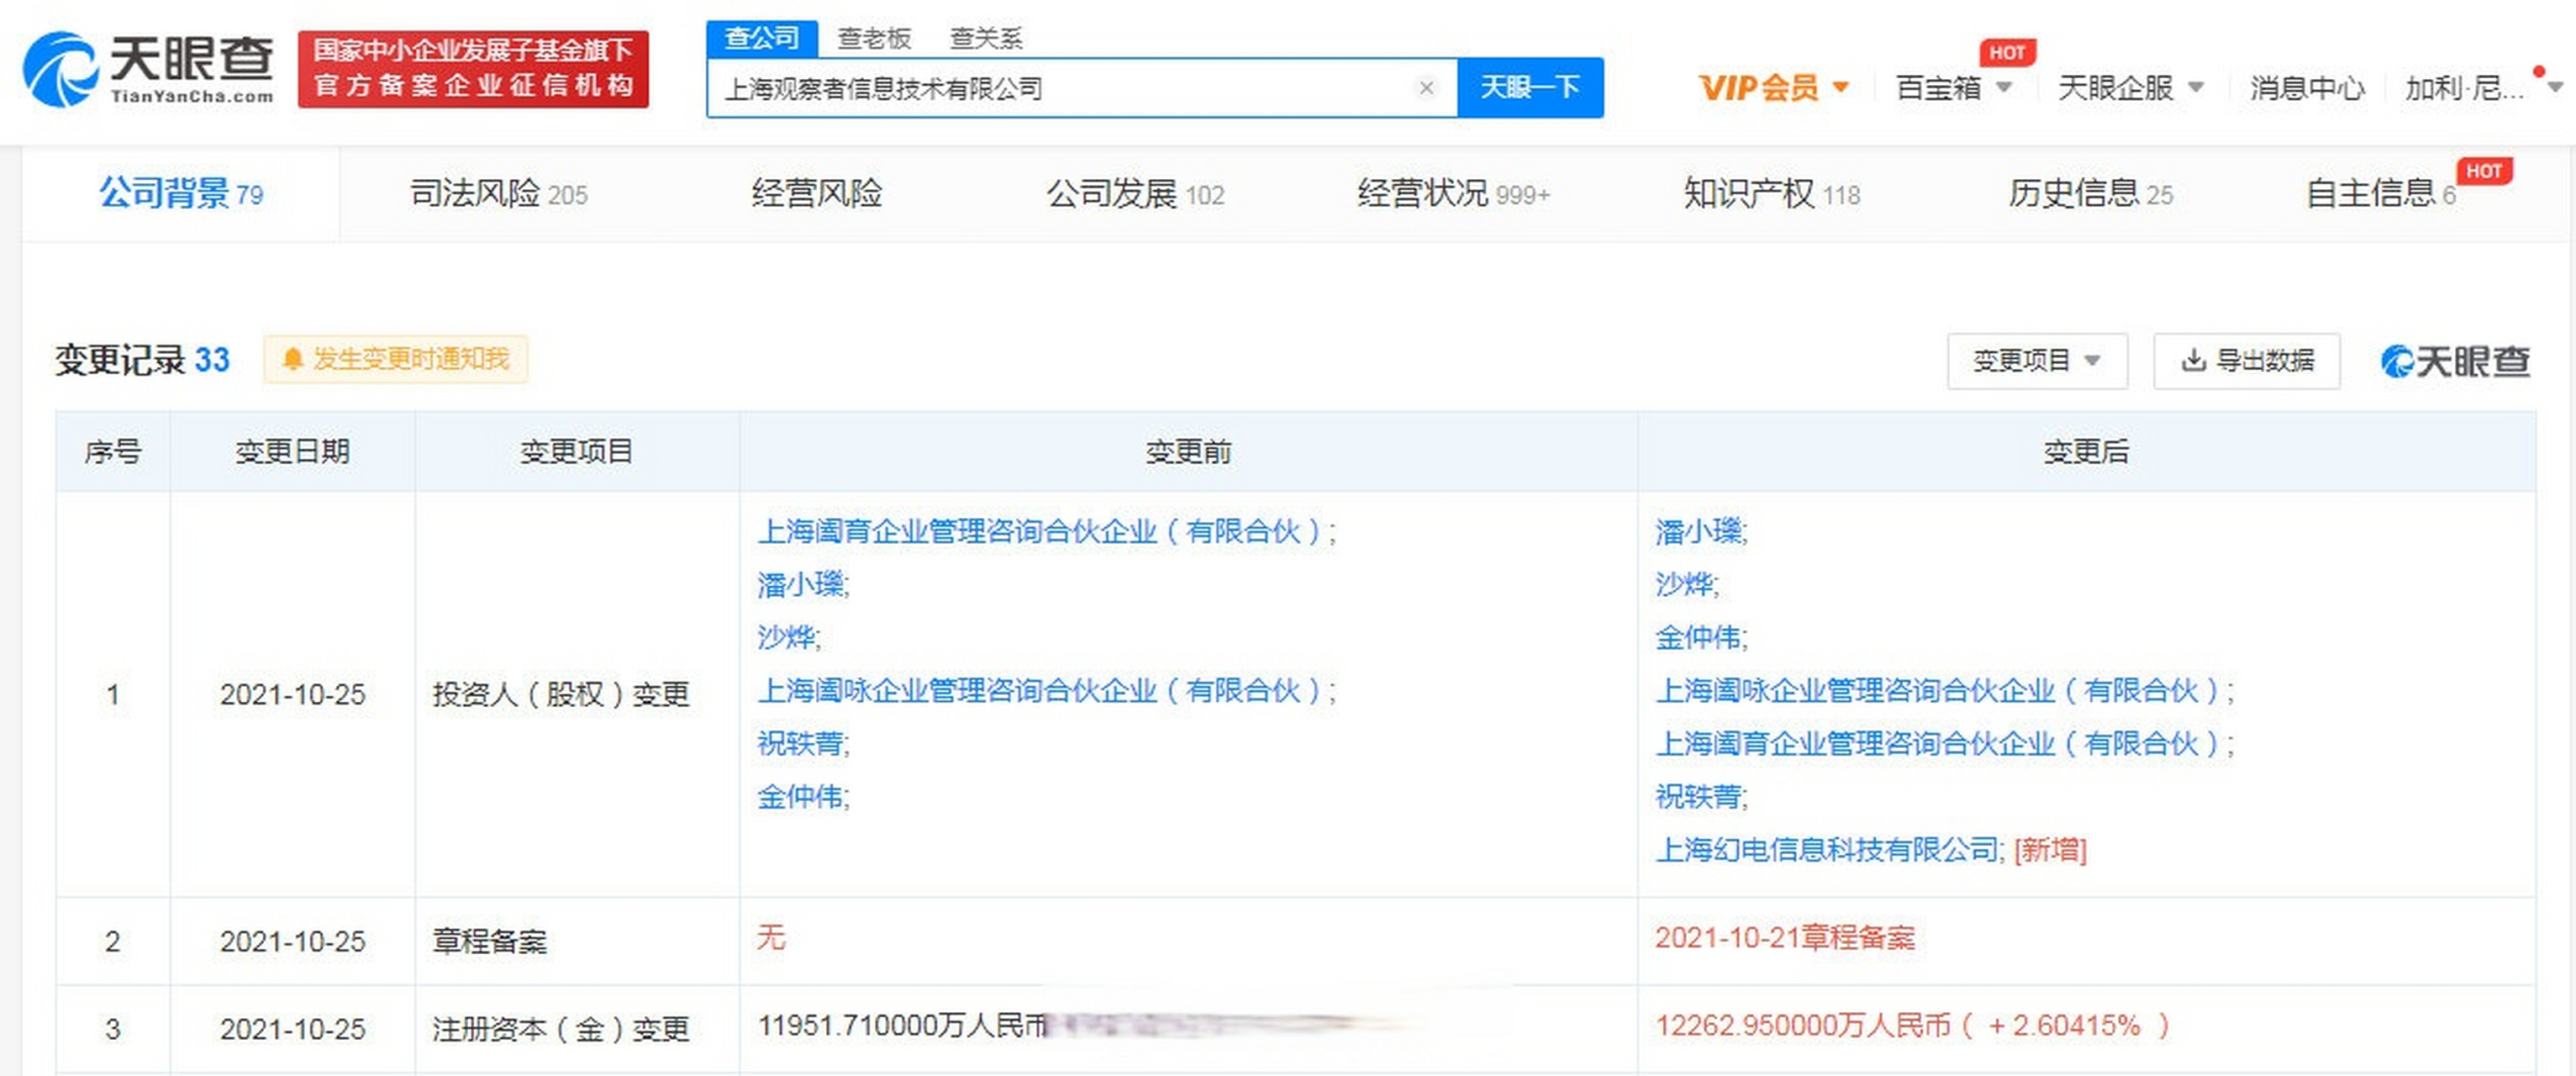This screenshot has height=1076, width=2576.
Task: Click 变更后 column header
Action: tap(2086, 452)
